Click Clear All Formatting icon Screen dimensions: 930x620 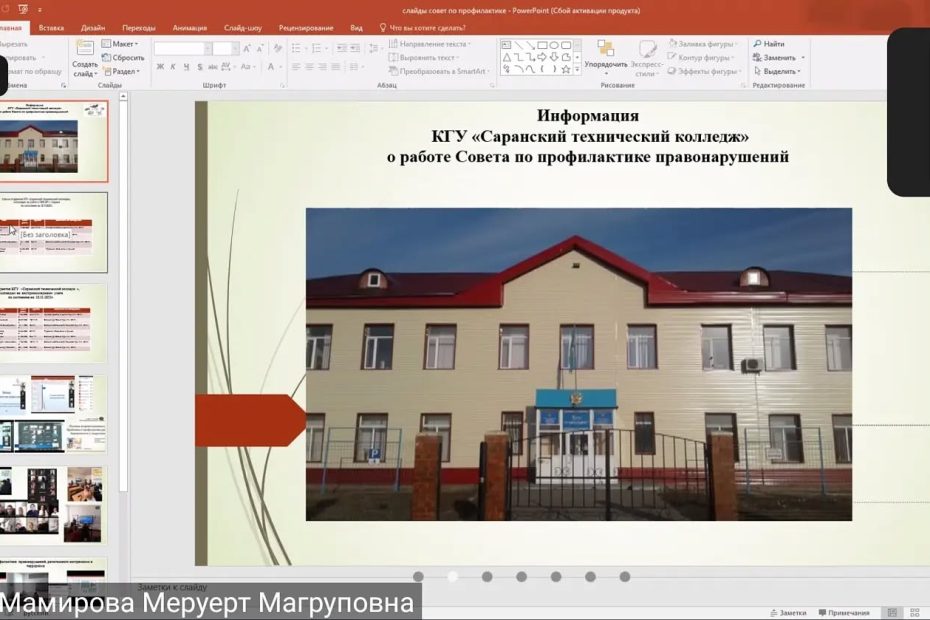click(278, 49)
